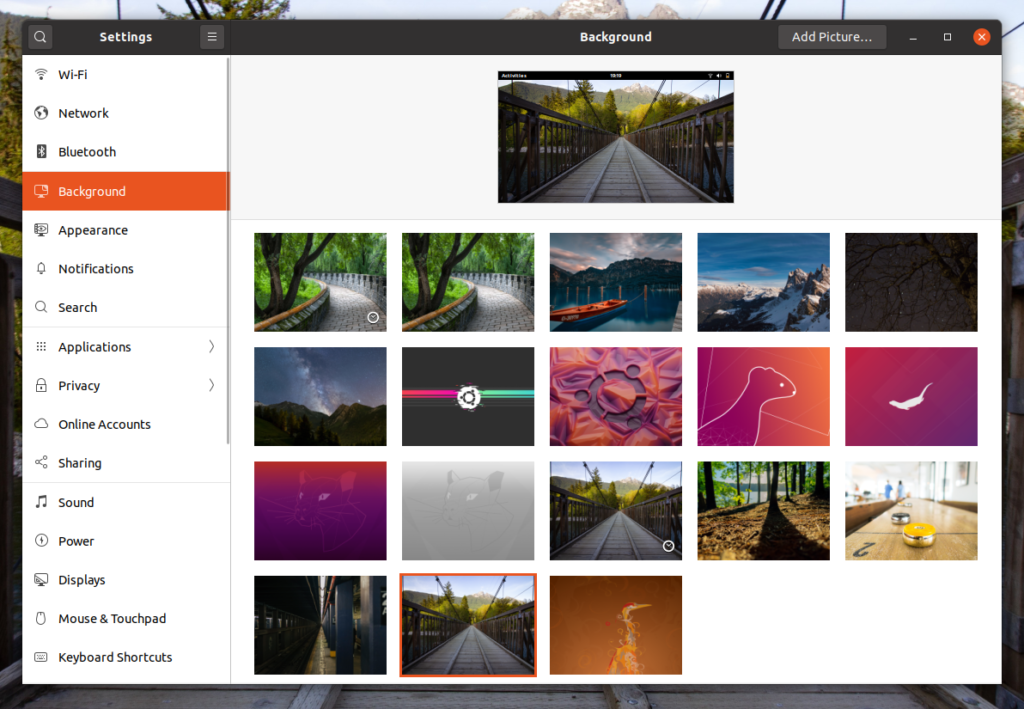Click the Add Picture button

click(831, 37)
